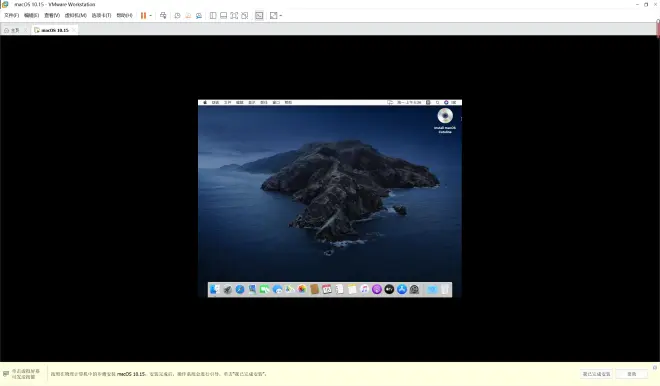The image size is (660, 386).
Task: Click the 我已完成安装 button in the bottom bar
Action: [x=596, y=374]
